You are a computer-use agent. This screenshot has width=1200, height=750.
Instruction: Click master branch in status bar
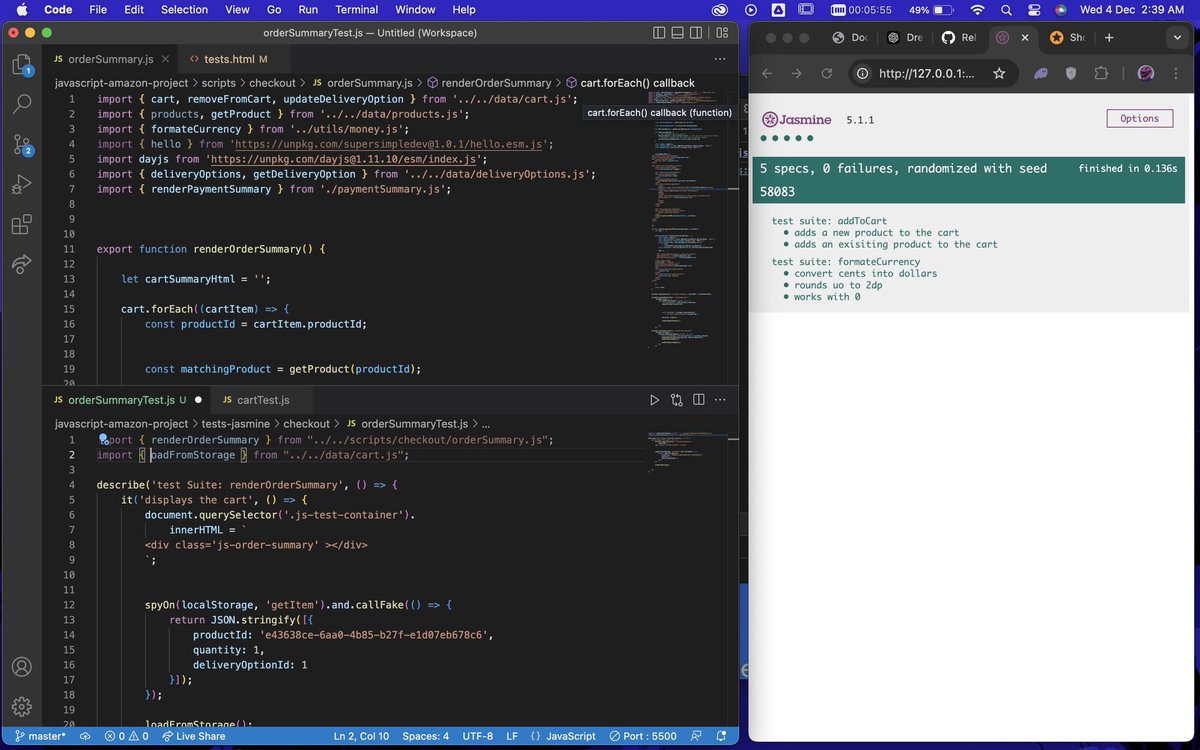tap(40, 736)
